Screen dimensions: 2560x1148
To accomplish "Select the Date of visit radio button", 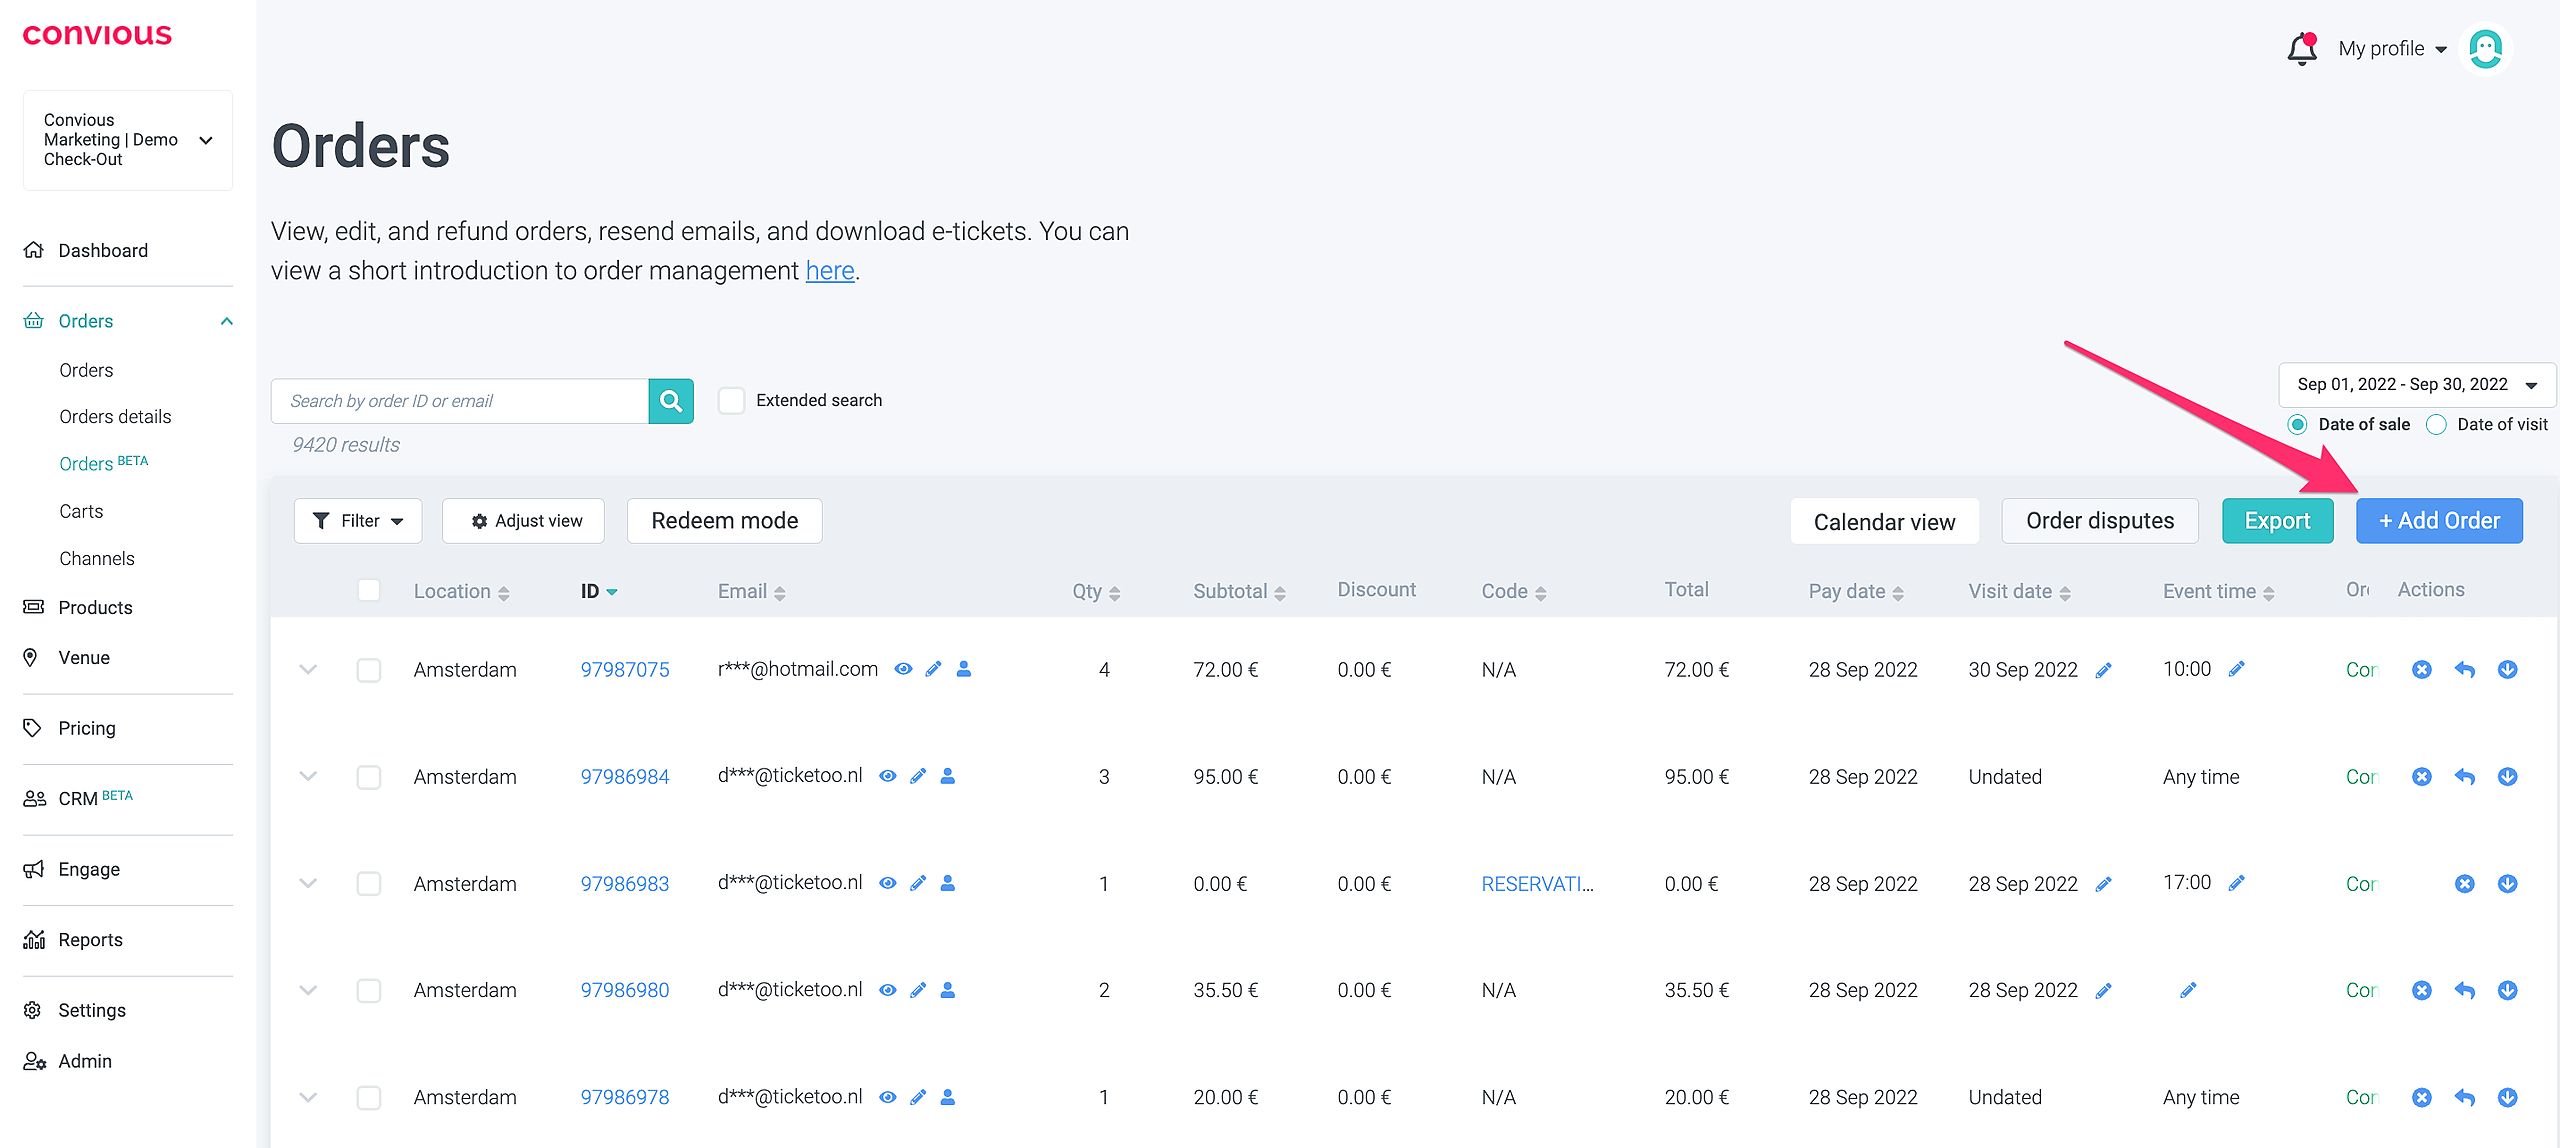I will click(x=2437, y=425).
